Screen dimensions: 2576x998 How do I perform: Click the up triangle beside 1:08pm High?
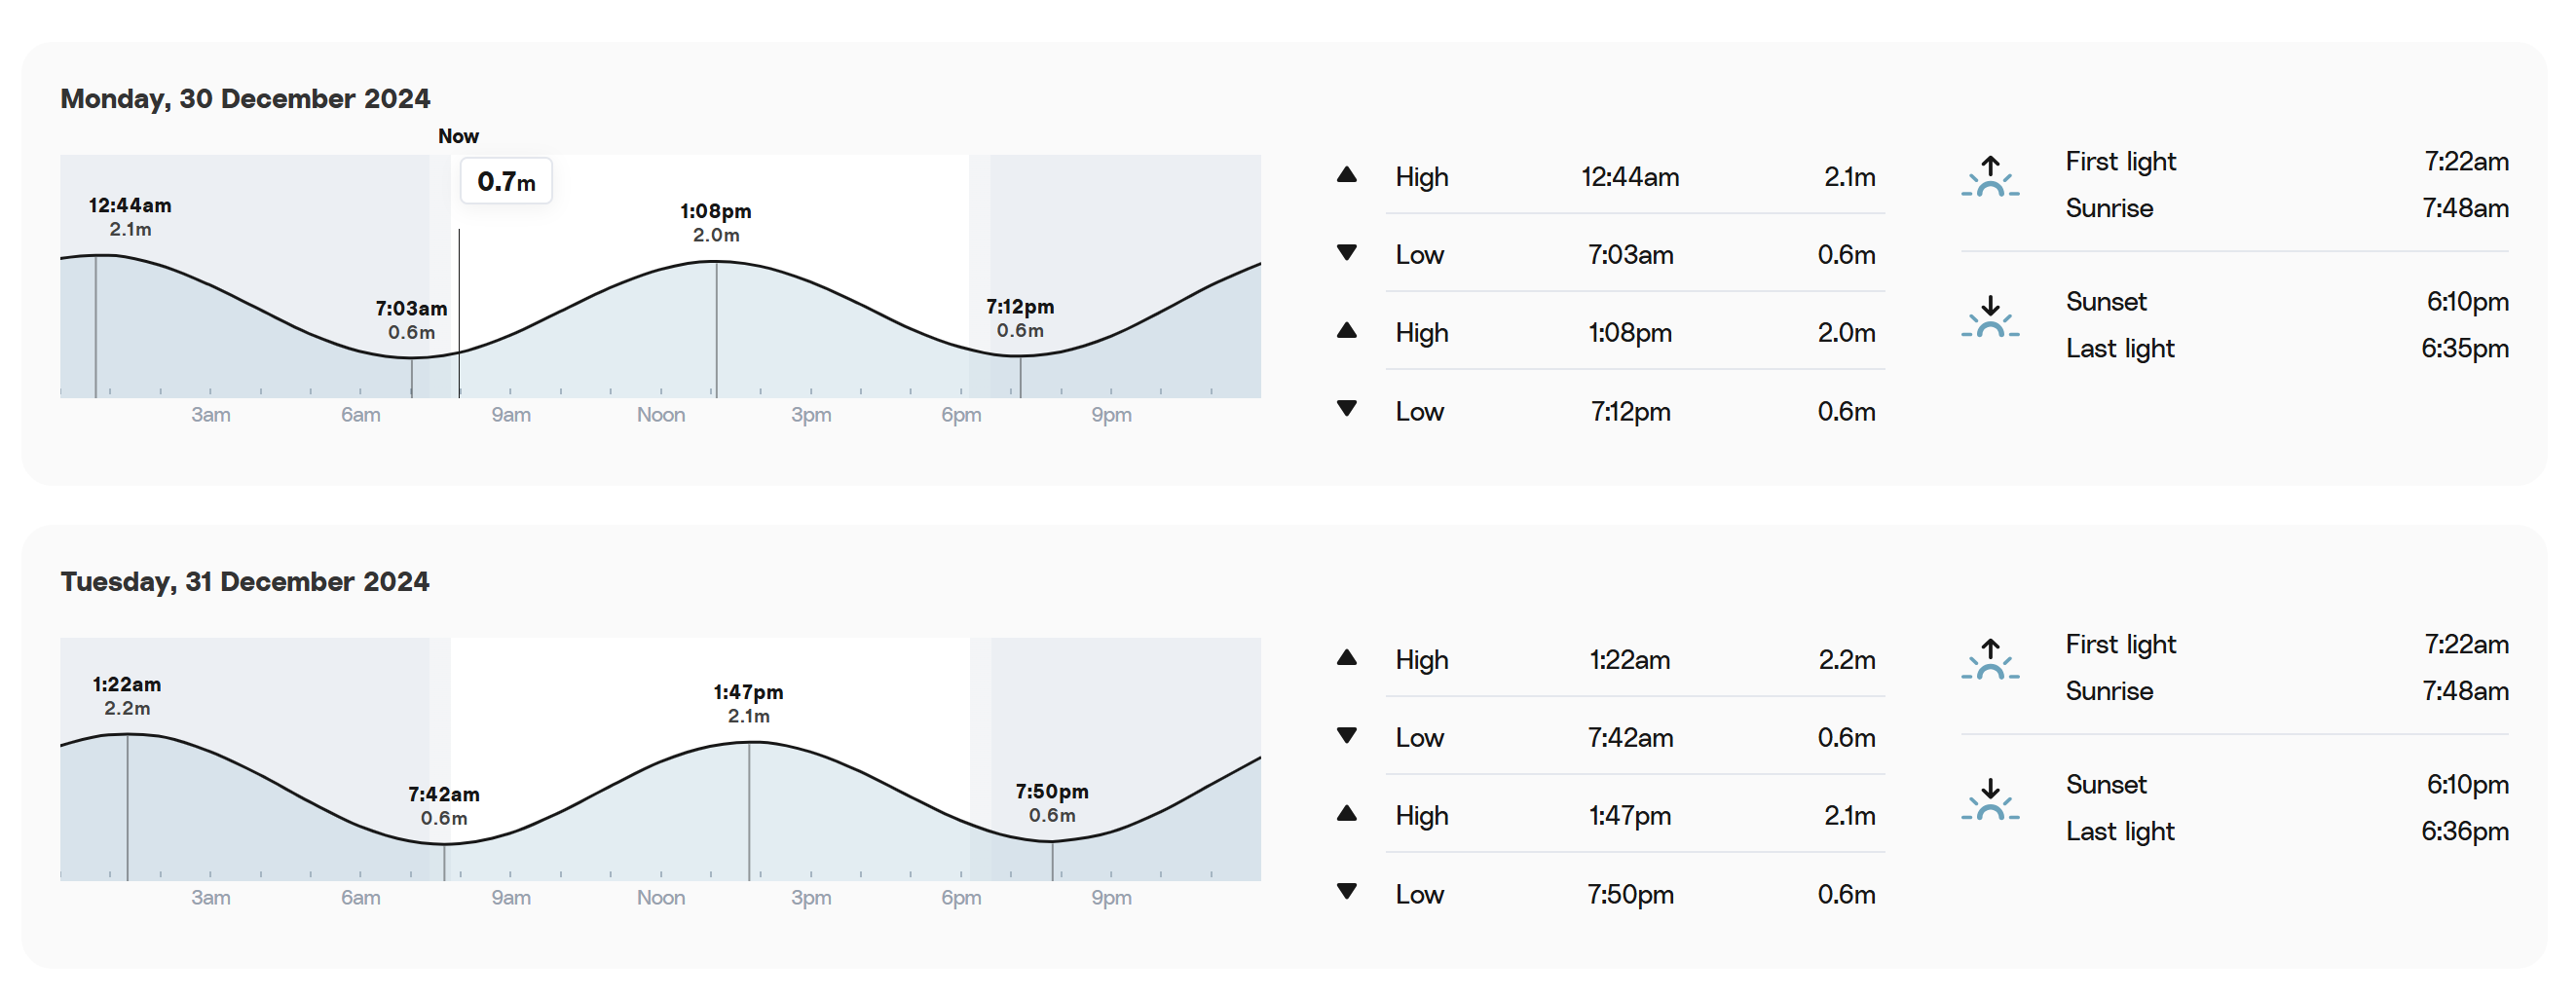tap(1347, 331)
